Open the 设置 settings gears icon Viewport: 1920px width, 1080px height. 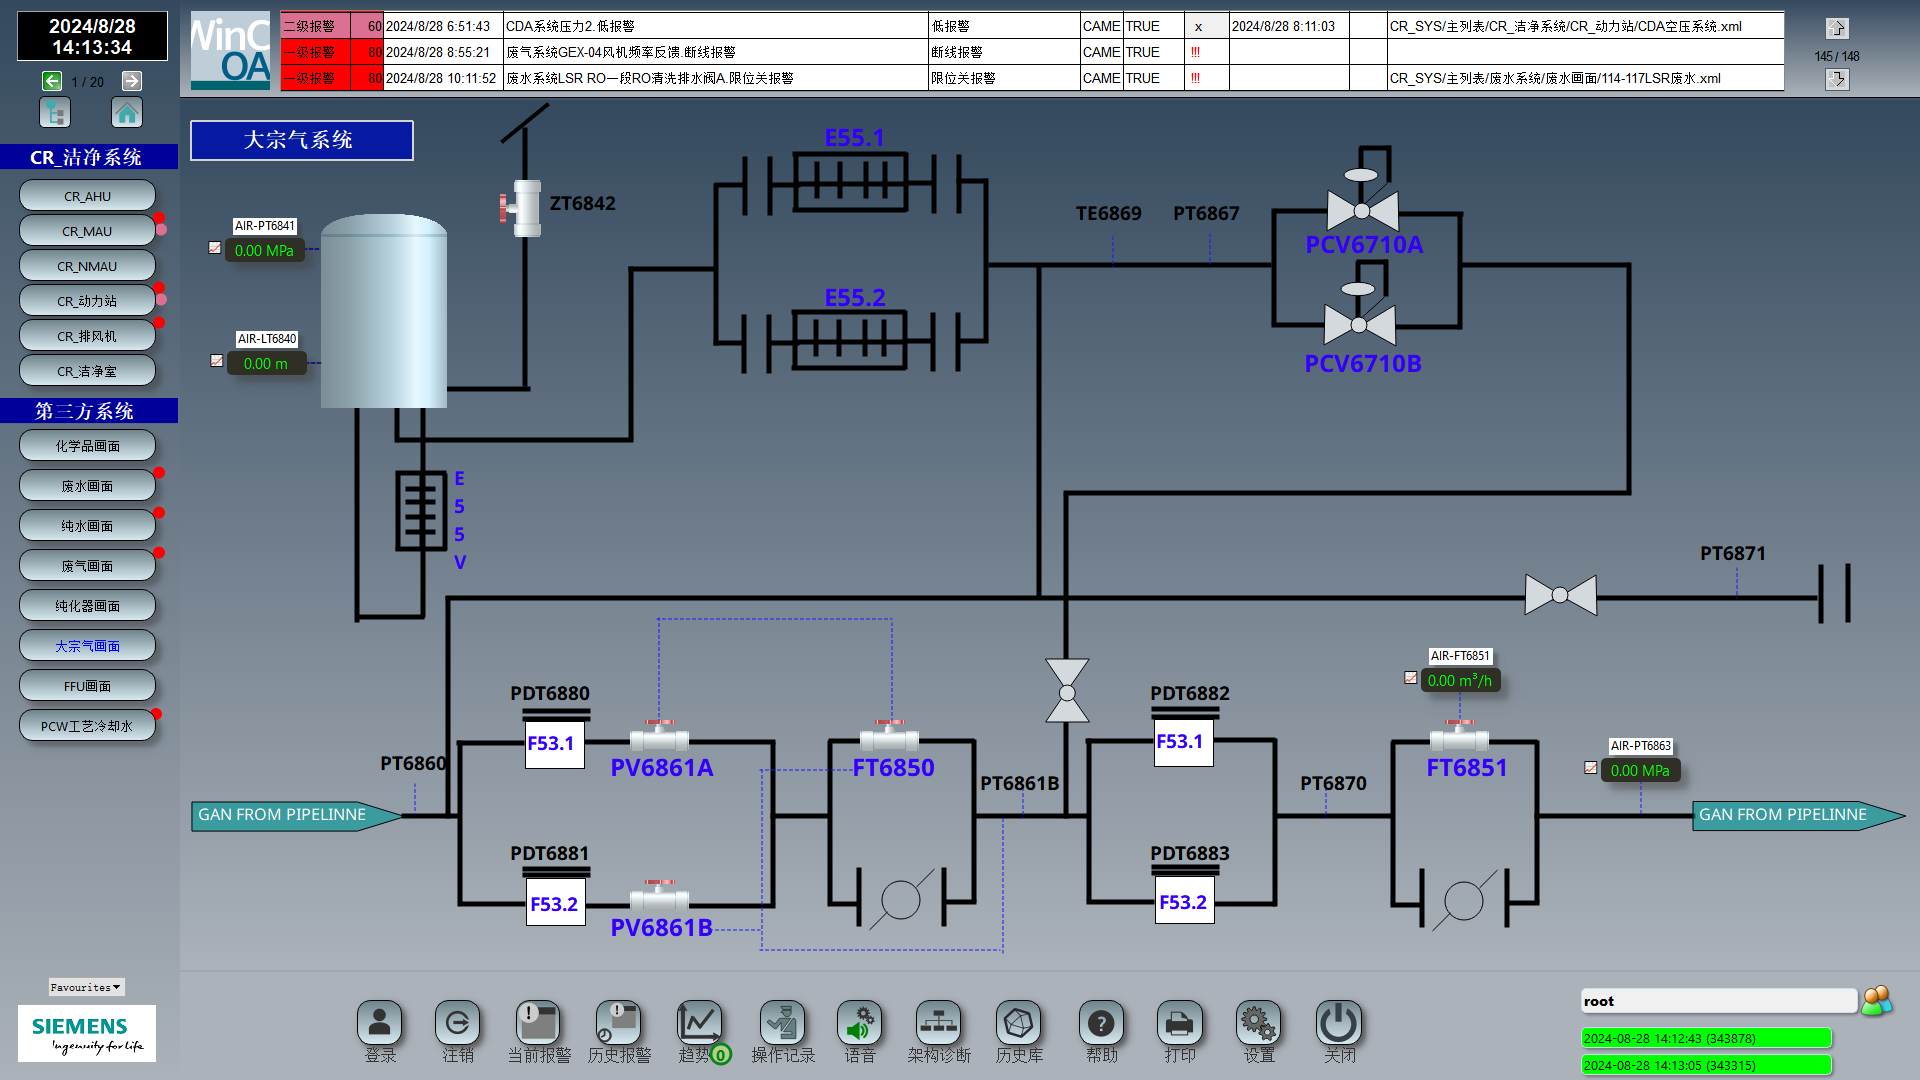[x=1259, y=1023]
